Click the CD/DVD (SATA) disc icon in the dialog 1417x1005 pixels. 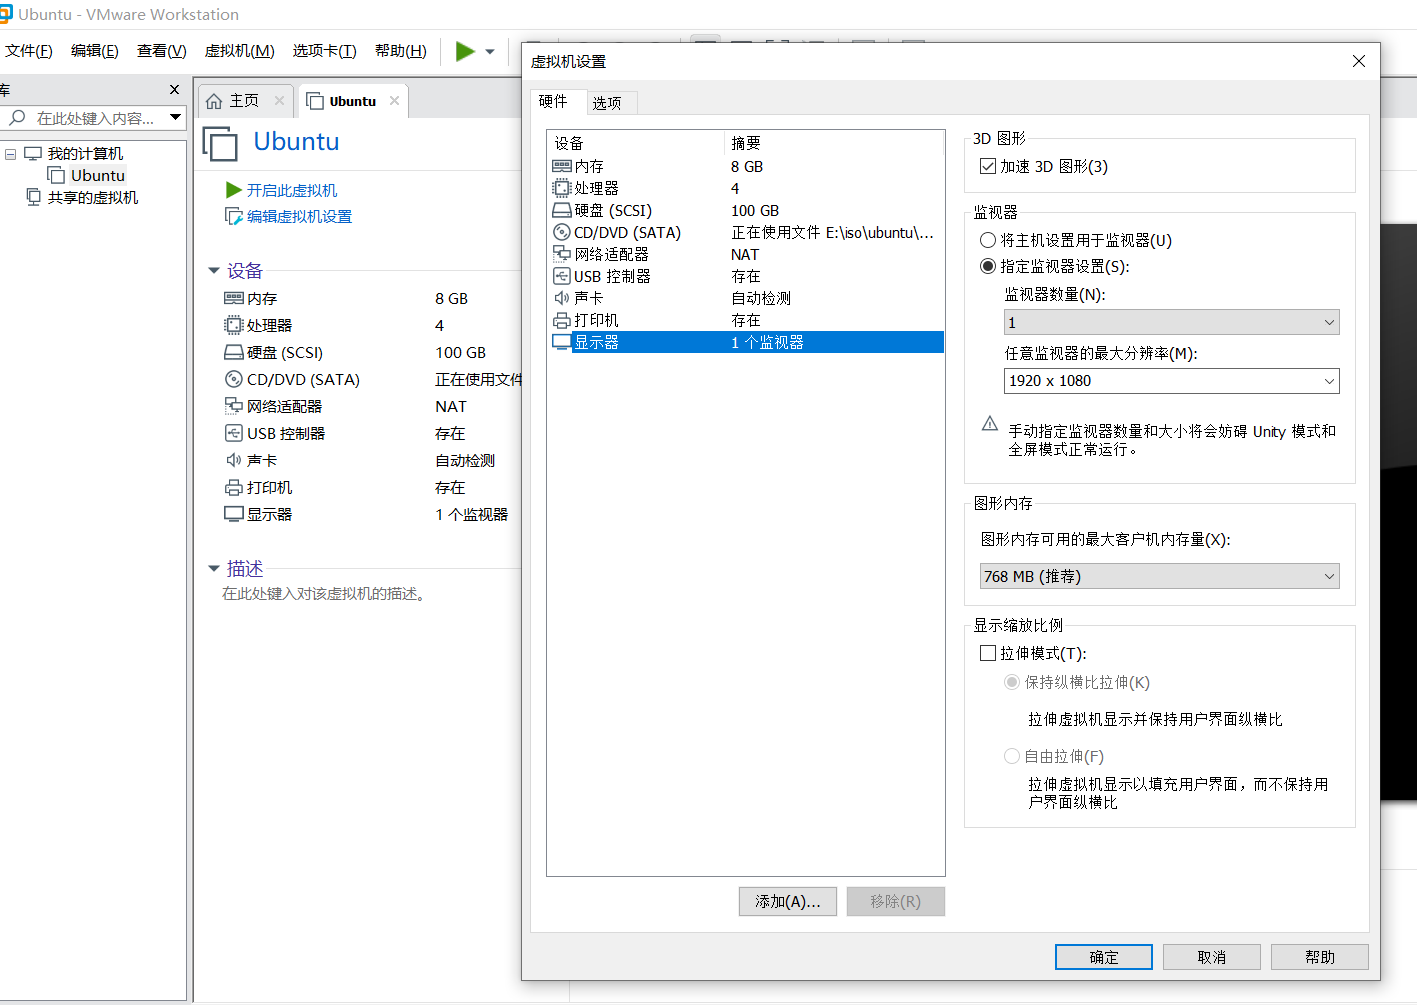(x=562, y=232)
